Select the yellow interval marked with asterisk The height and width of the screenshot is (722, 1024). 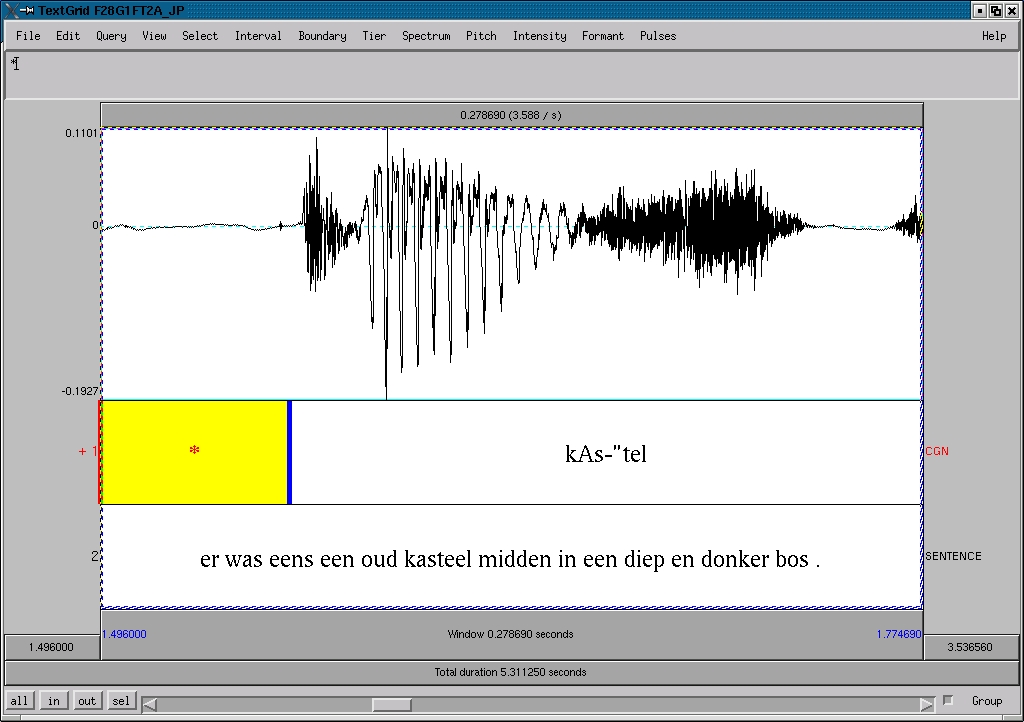tap(194, 452)
